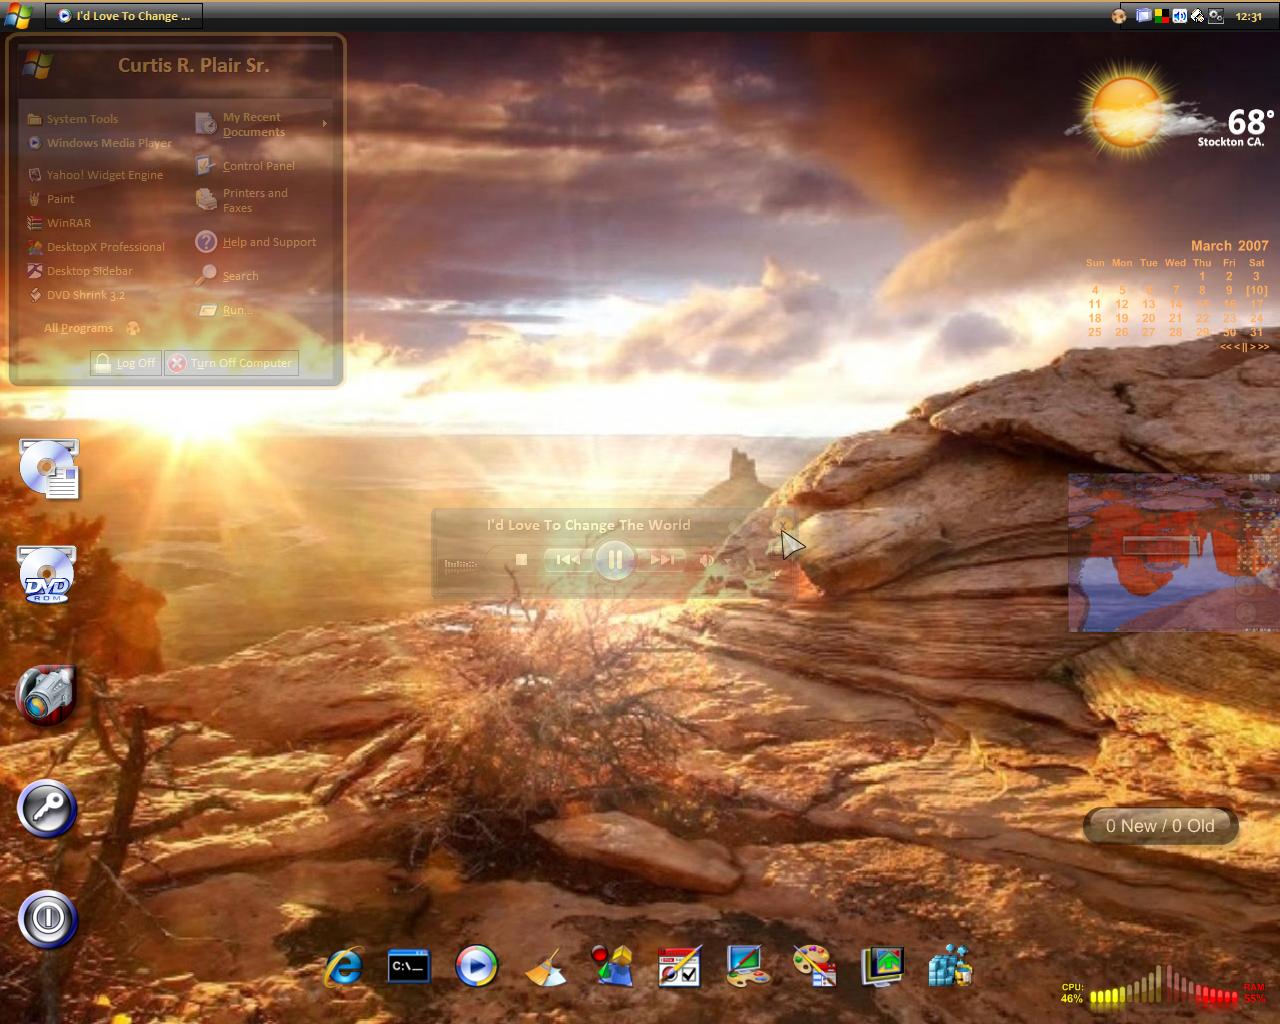The width and height of the screenshot is (1280, 1024).
Task: Click the DVD-ROM drive desktop icon
Action: (47, 574)
